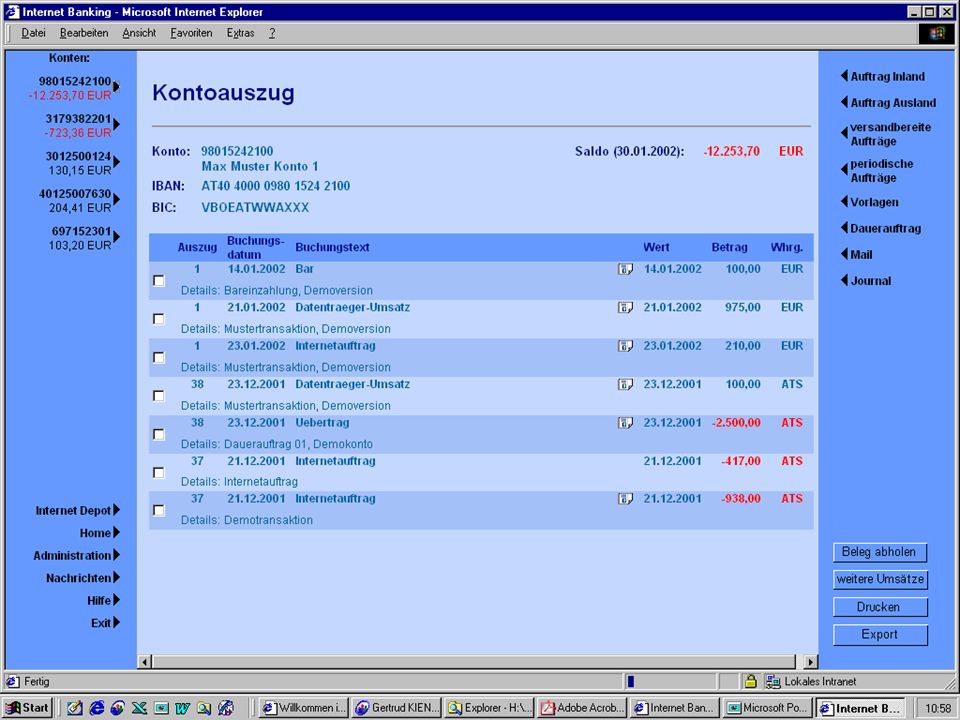This screenshot has height=720, width=960.
Task: Tick the checkbox for the Bar entry
Action: coord(159,280)
